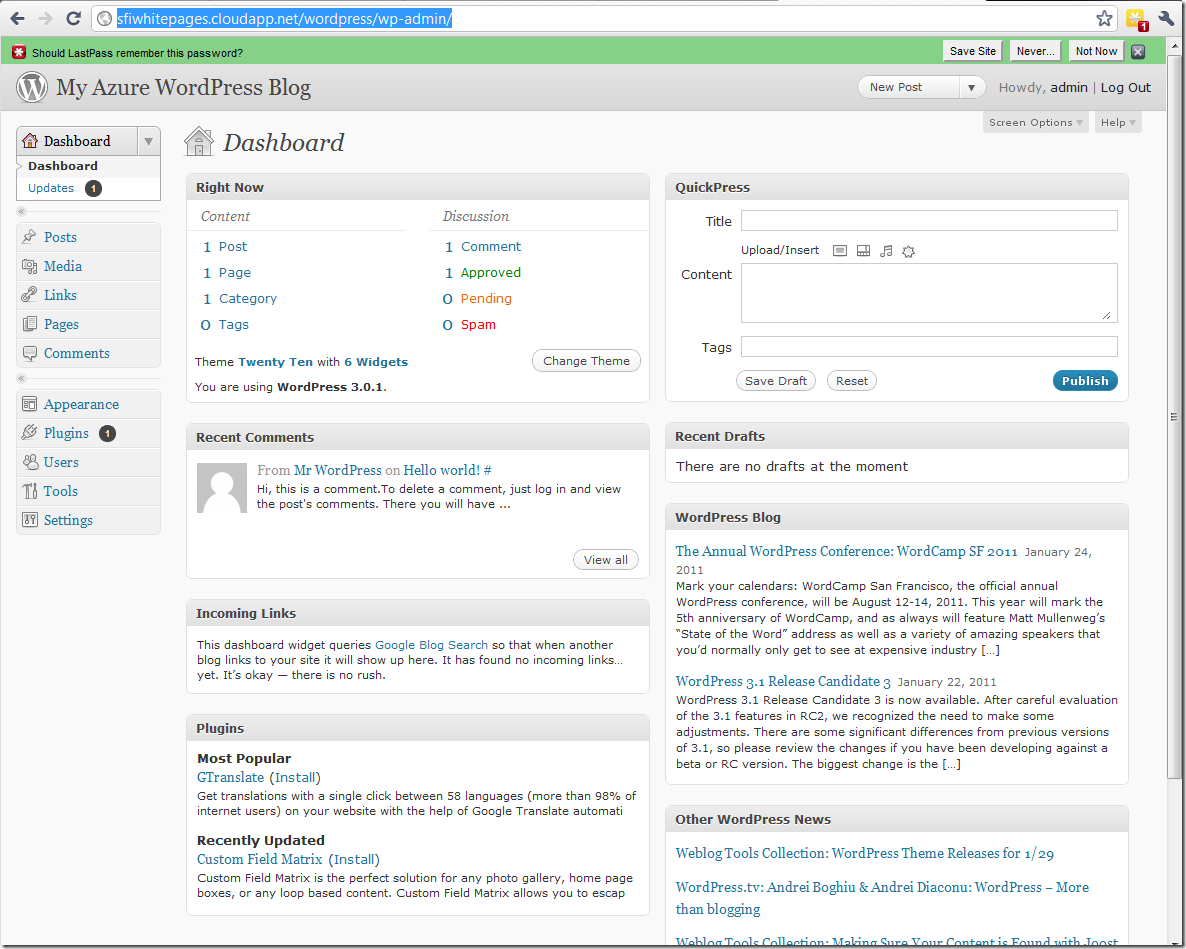Click Save Draft in QuickPress
This screenshot has width=1186, height=949.
click(x=775, y=380)
